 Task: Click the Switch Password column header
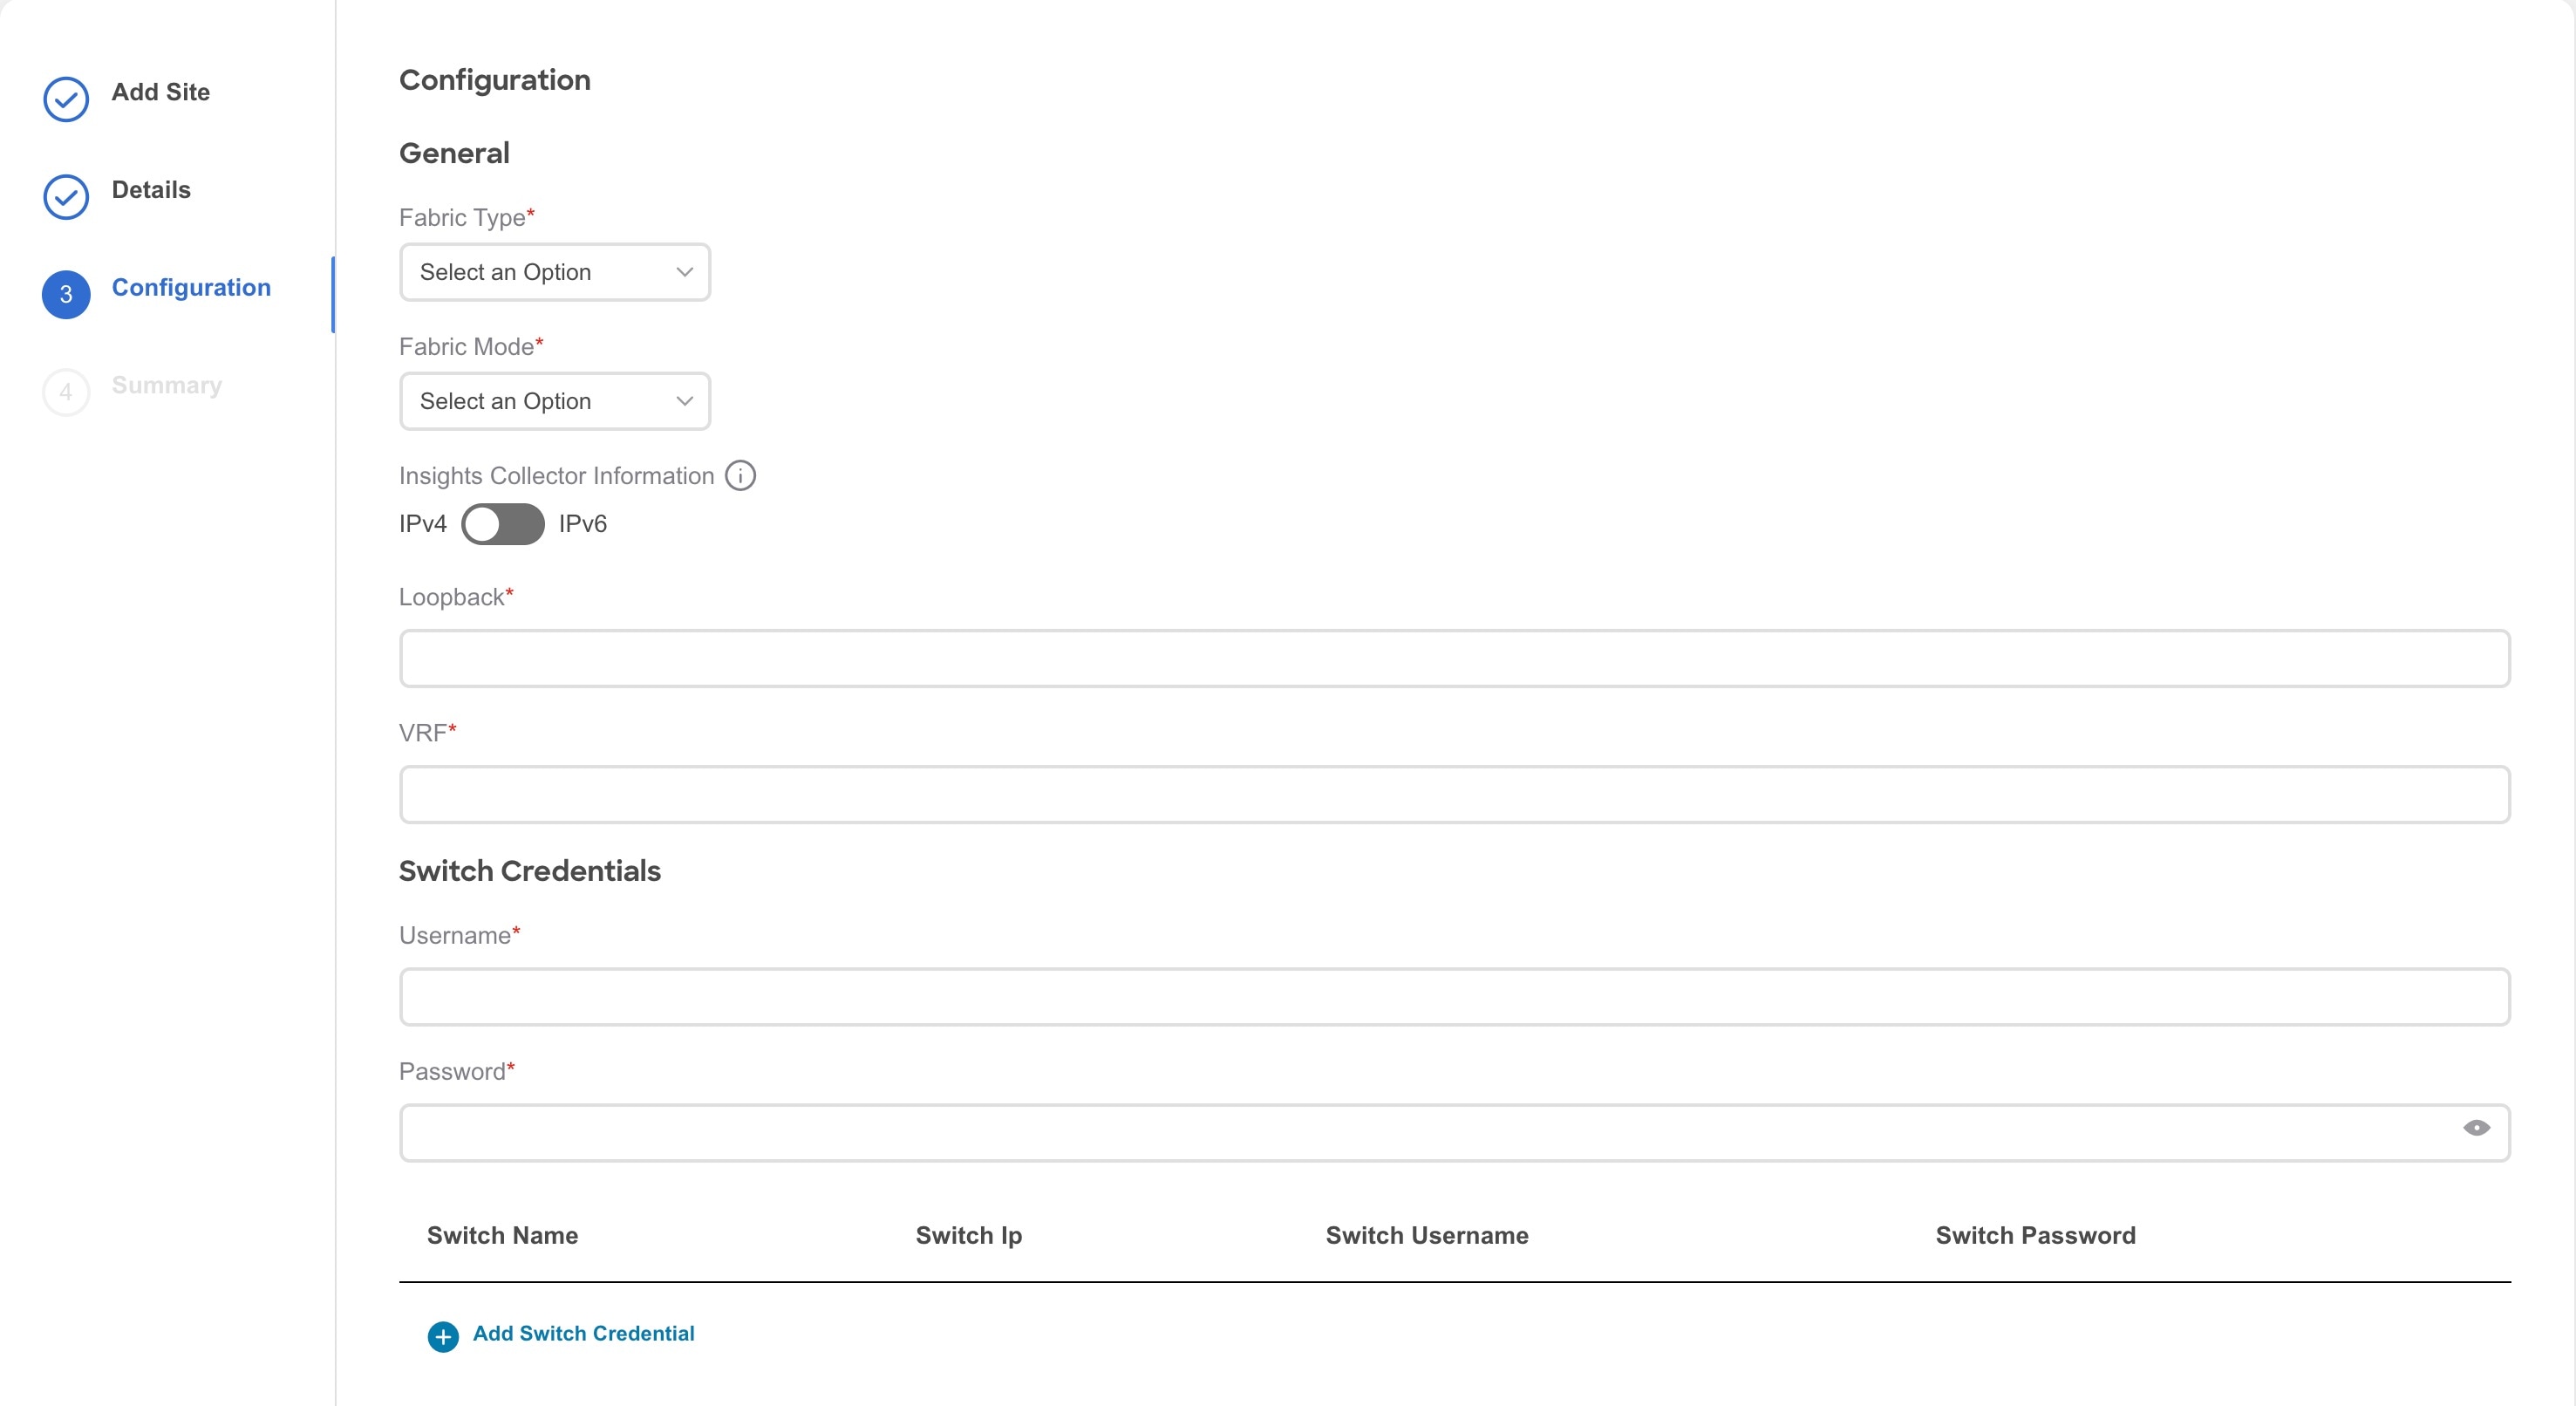(2035, 1235)
